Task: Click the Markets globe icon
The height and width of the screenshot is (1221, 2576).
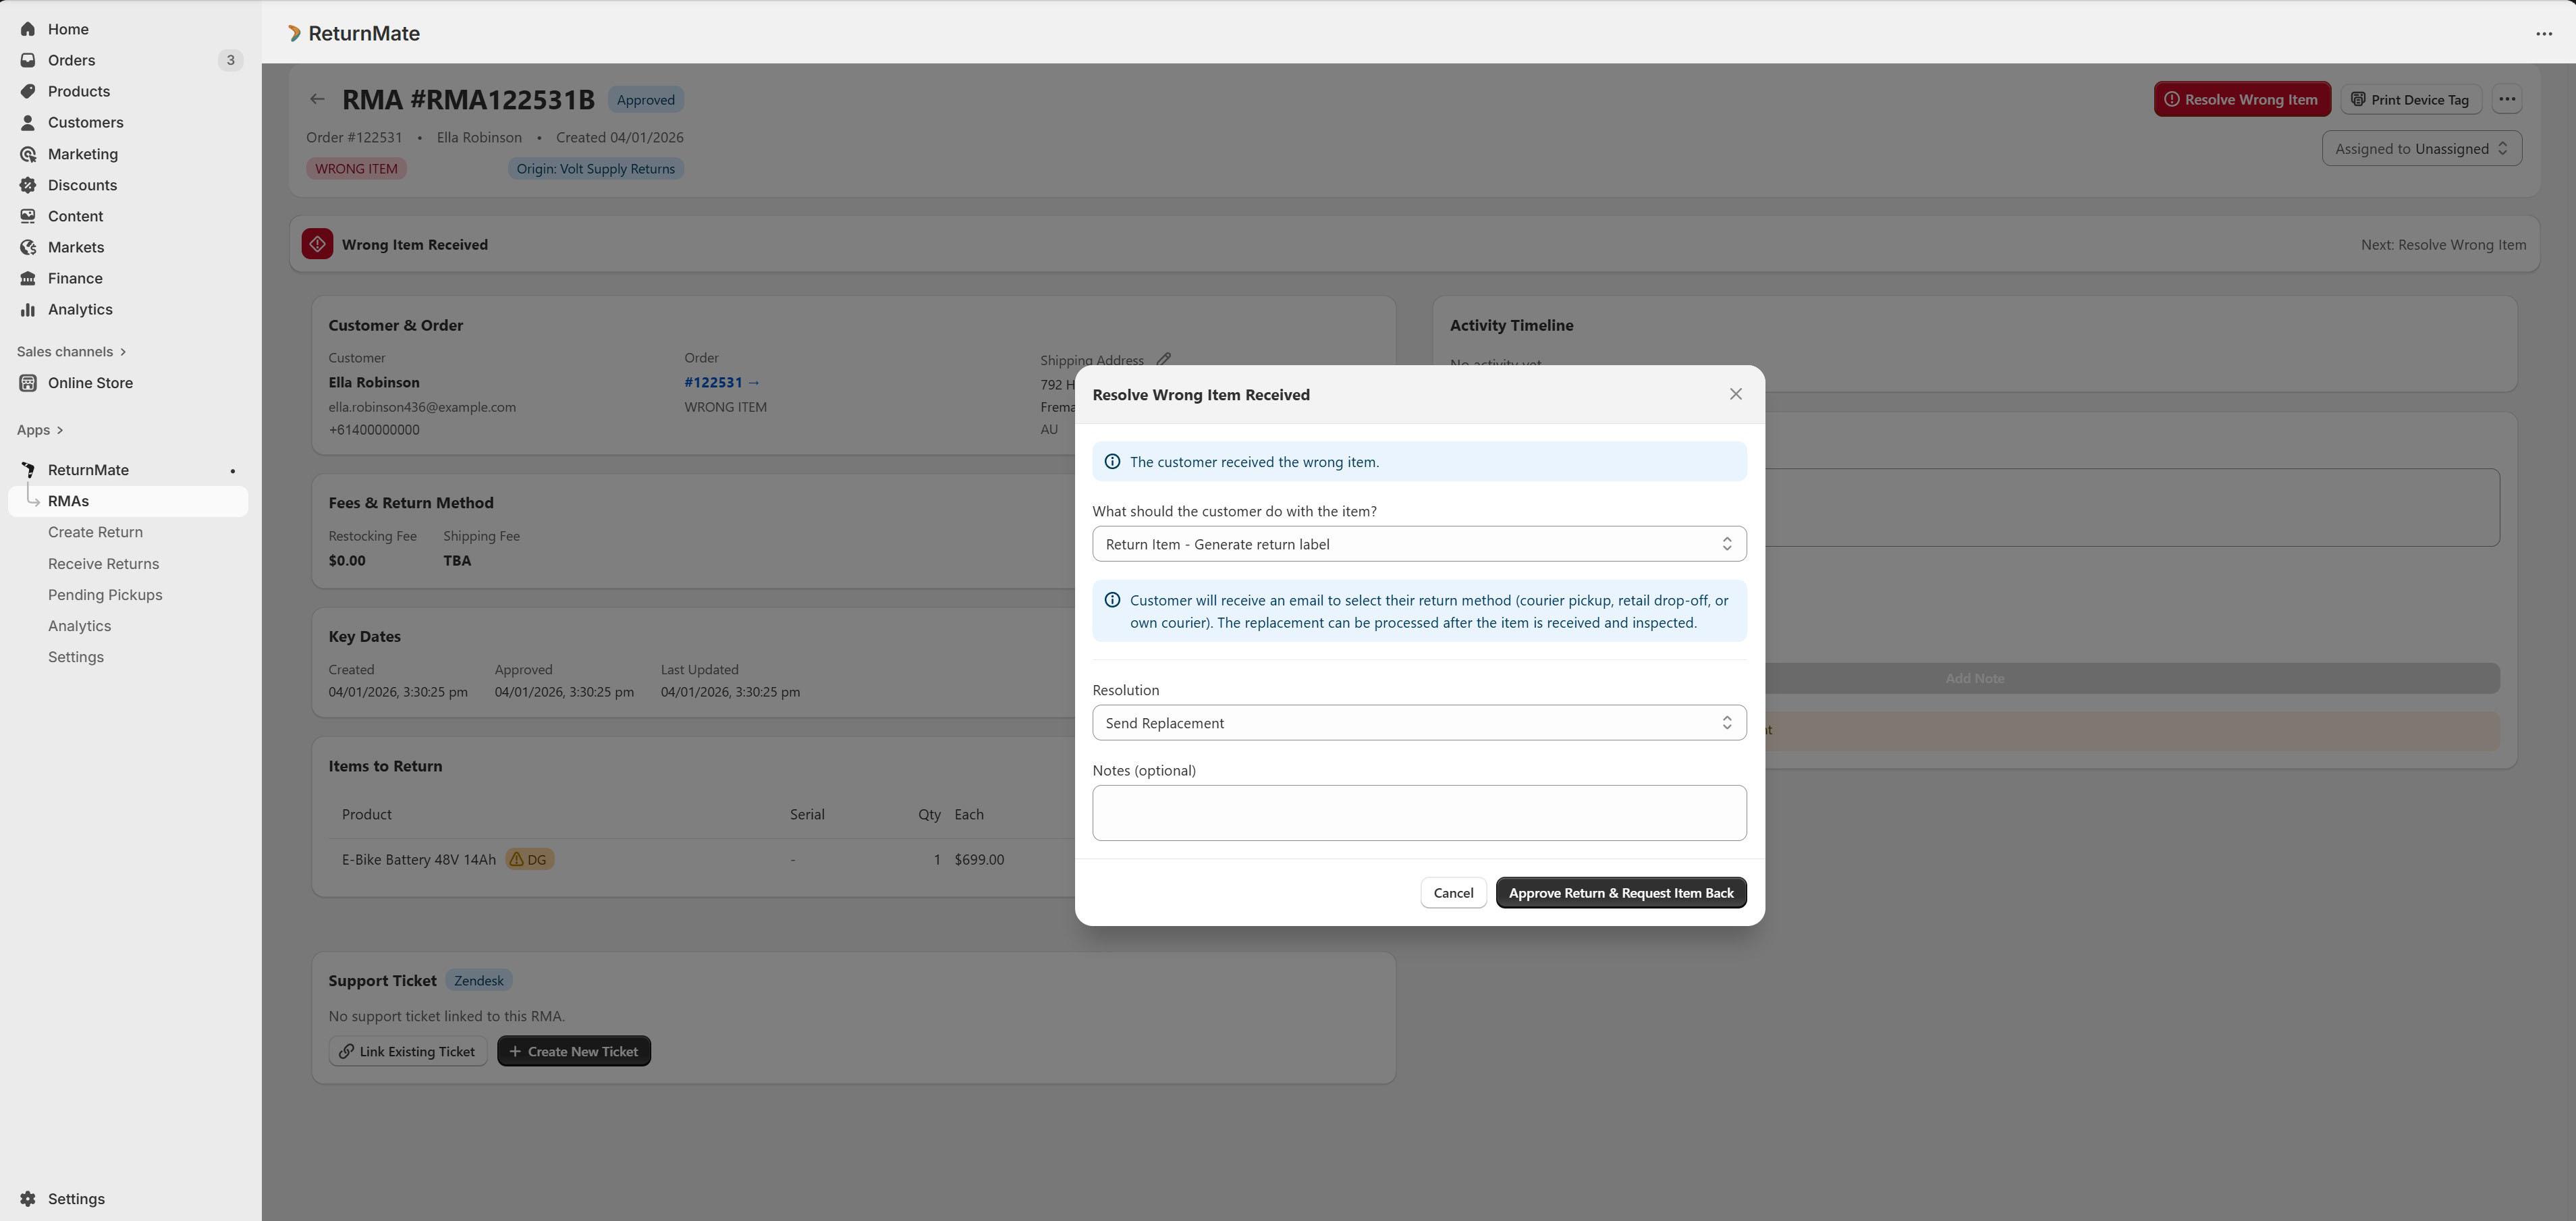Action: [x=28, y=247]
